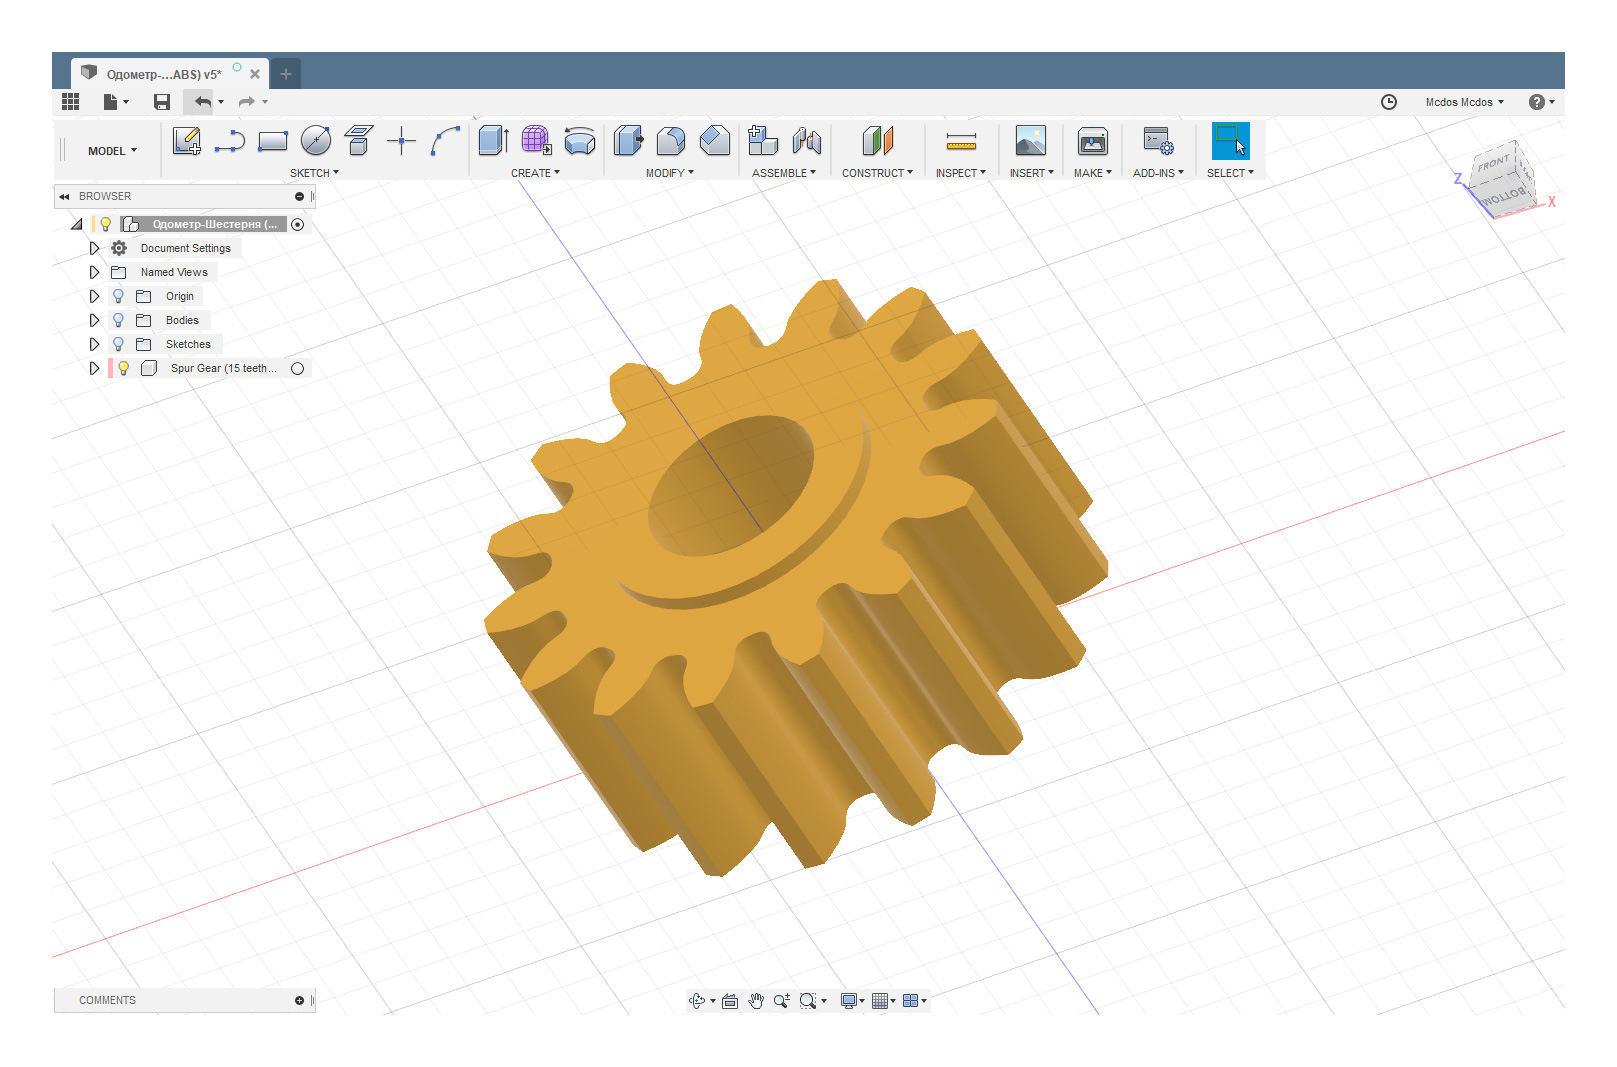Click the Orbit navigation icon
This screenshot has height=1067, width=1617.
697,1000
